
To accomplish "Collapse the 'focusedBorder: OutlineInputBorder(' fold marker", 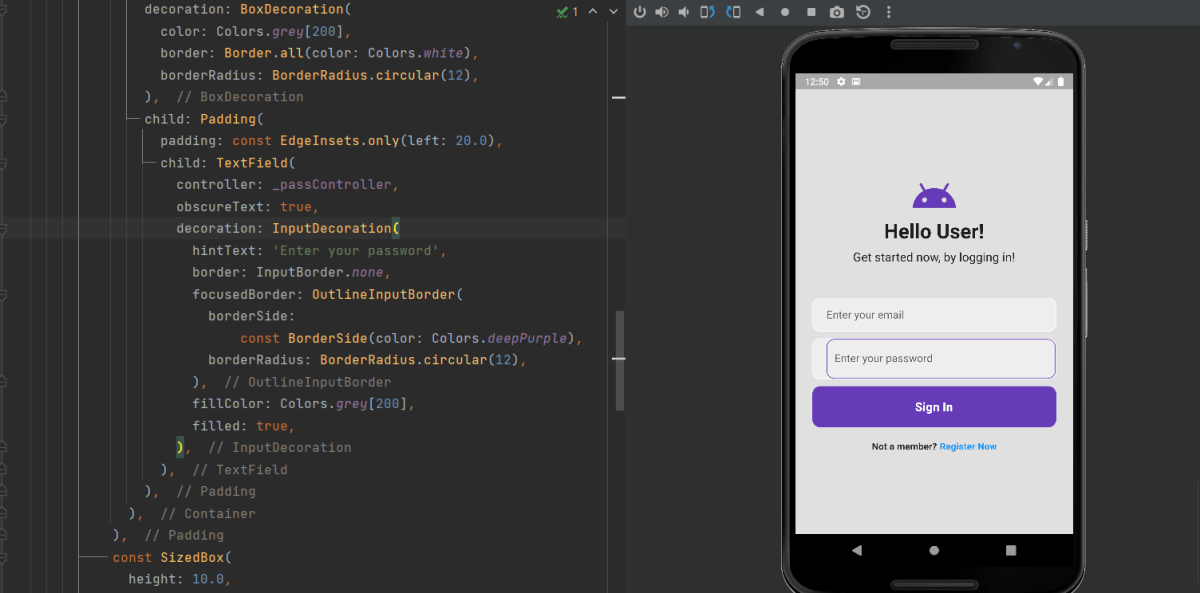I will point(5,295).
